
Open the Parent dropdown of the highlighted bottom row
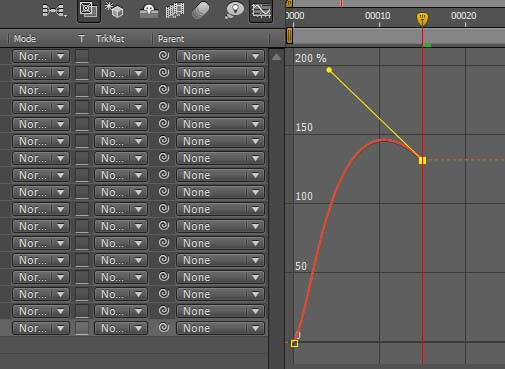(x=221, y=328)
